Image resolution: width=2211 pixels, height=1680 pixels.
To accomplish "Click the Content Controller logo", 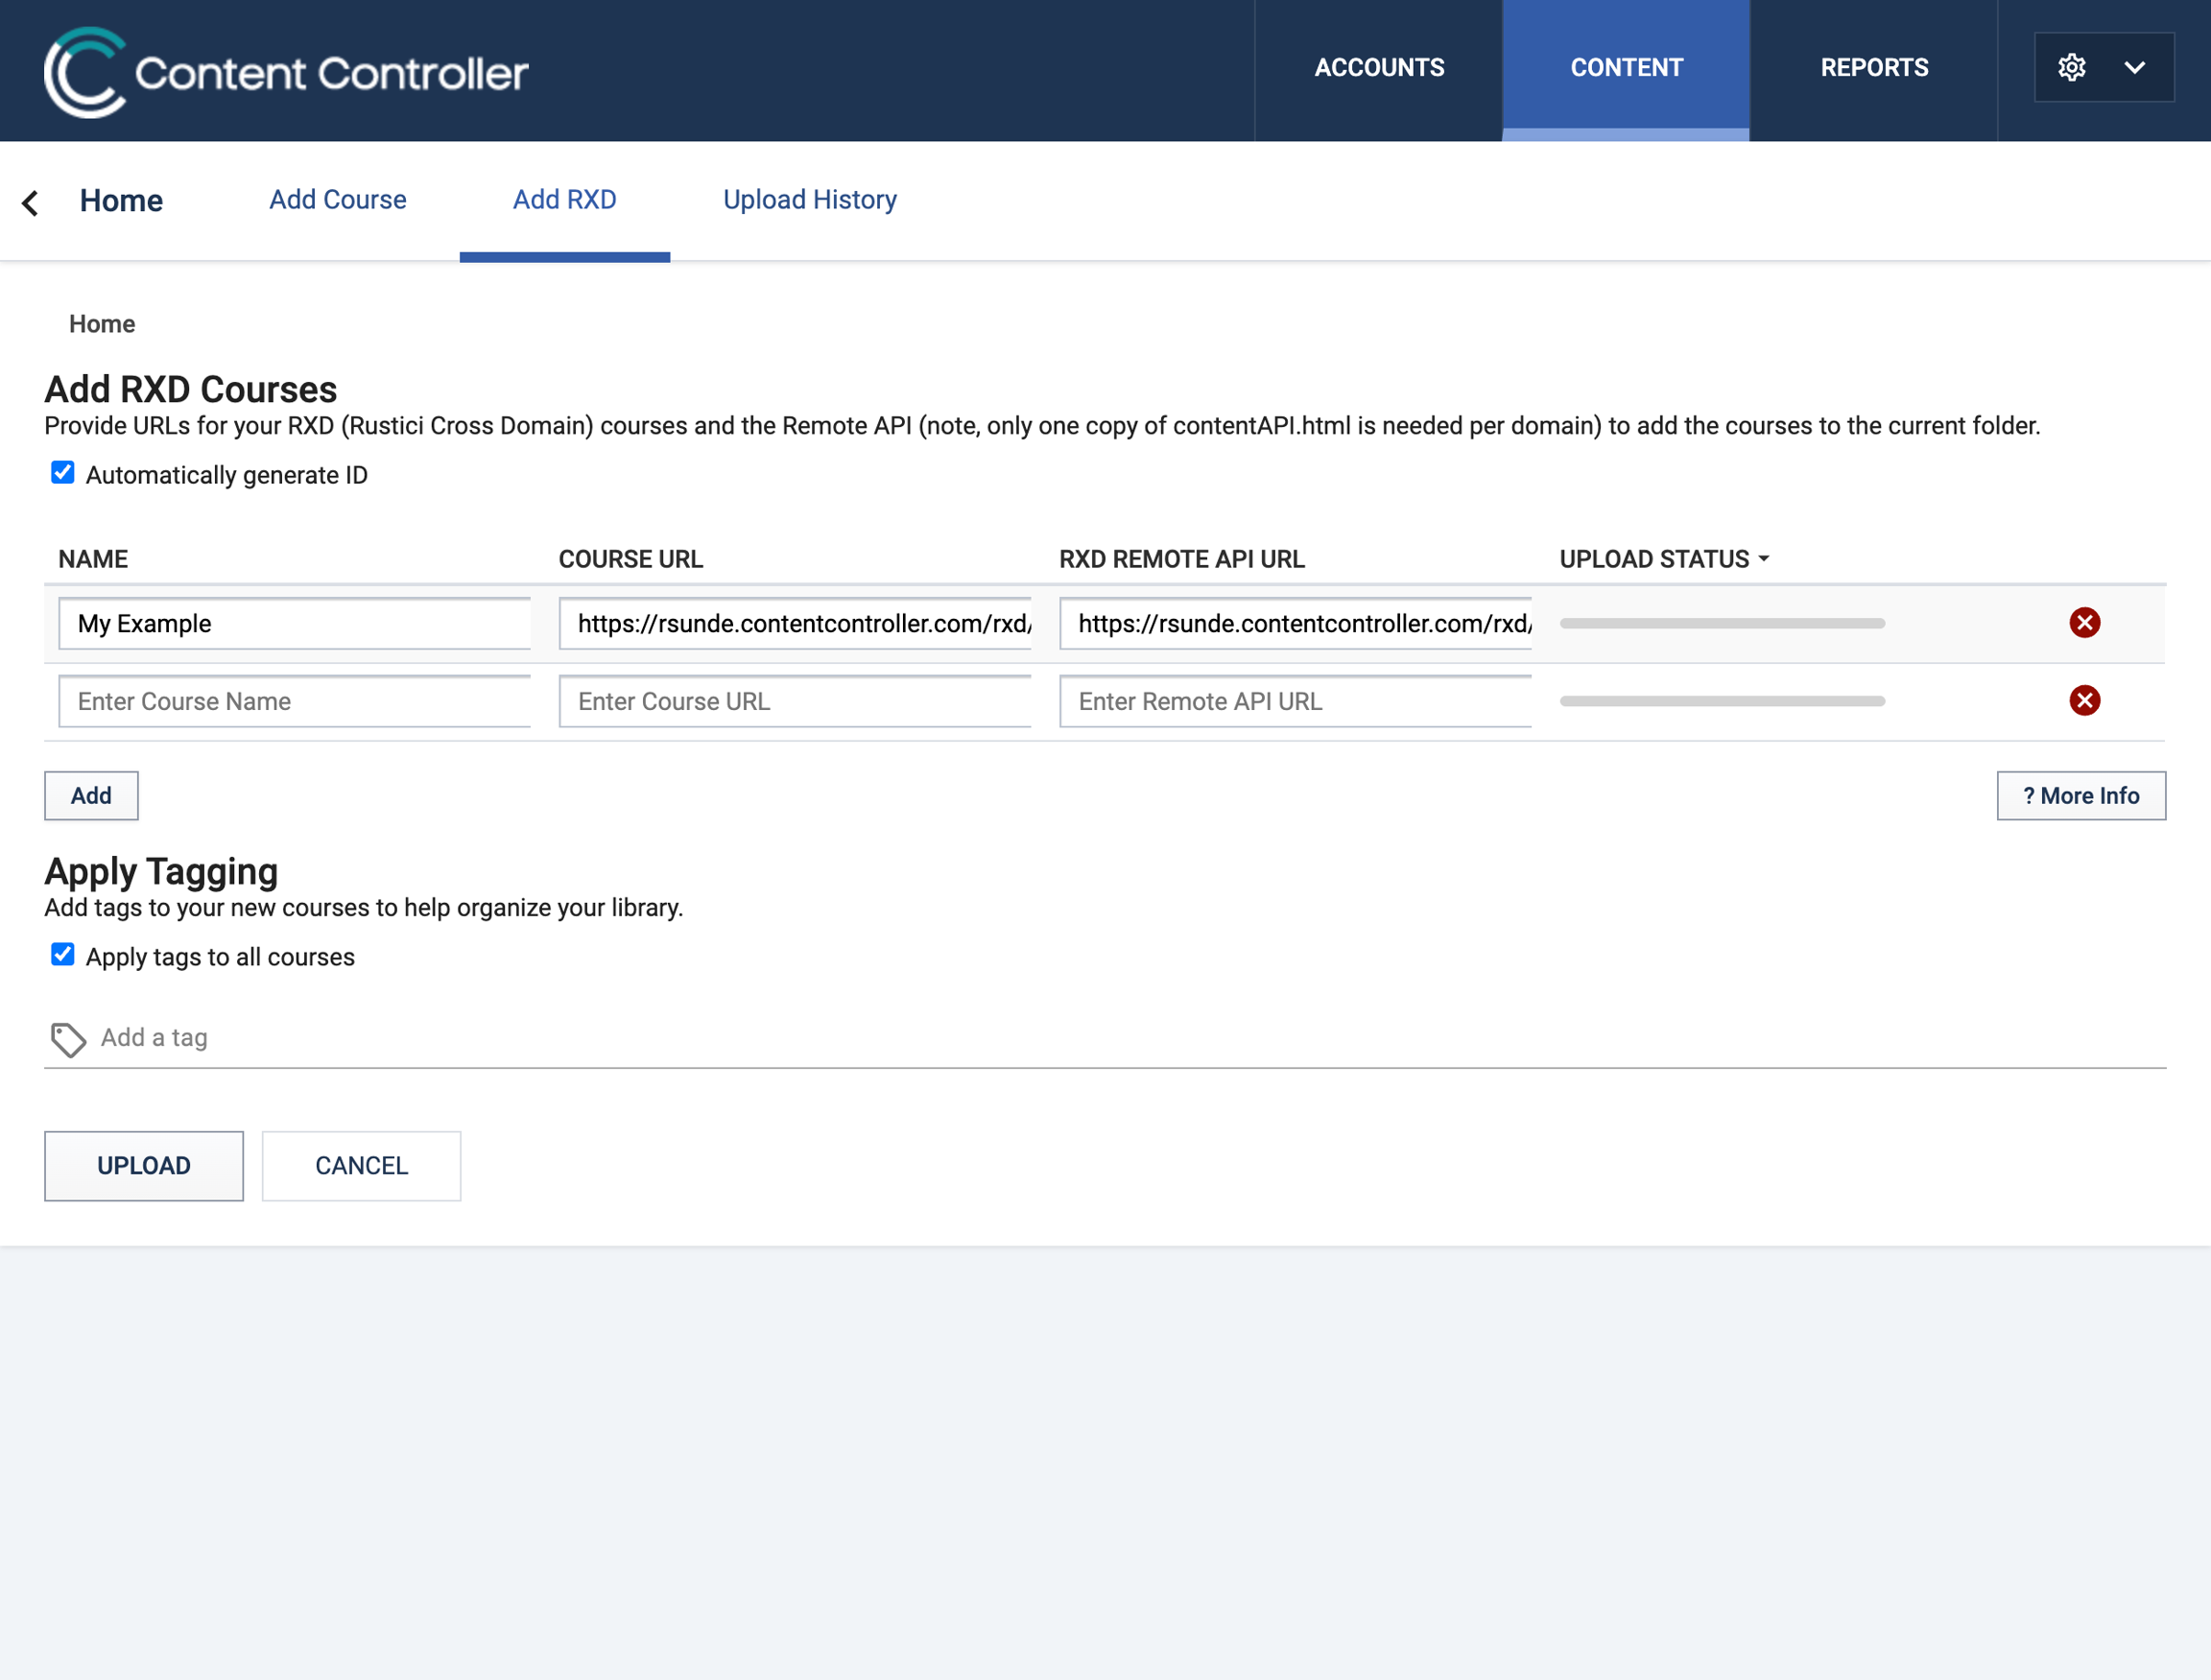I will click(286, 71).
